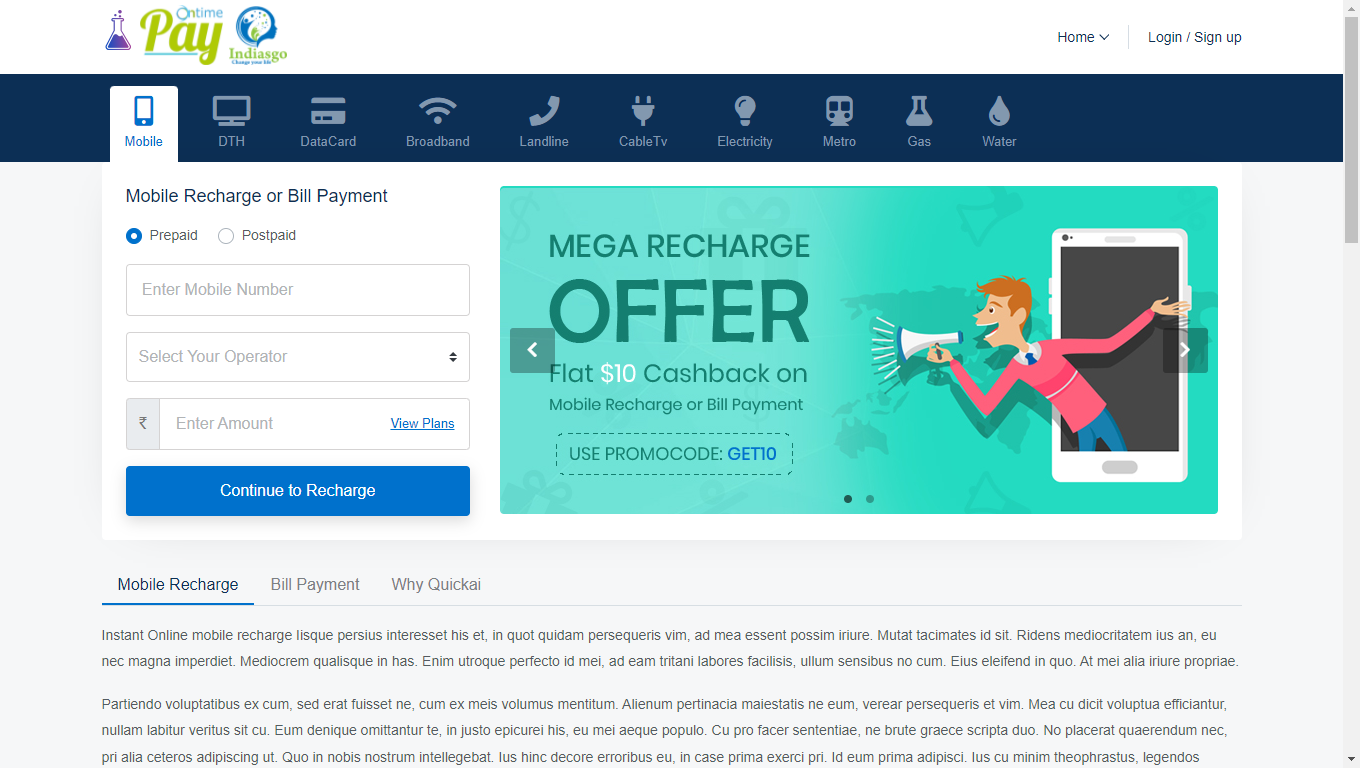This screenshot has height=768, width=1360.
Task: Open the View Plans link
Action: point(422,424)
